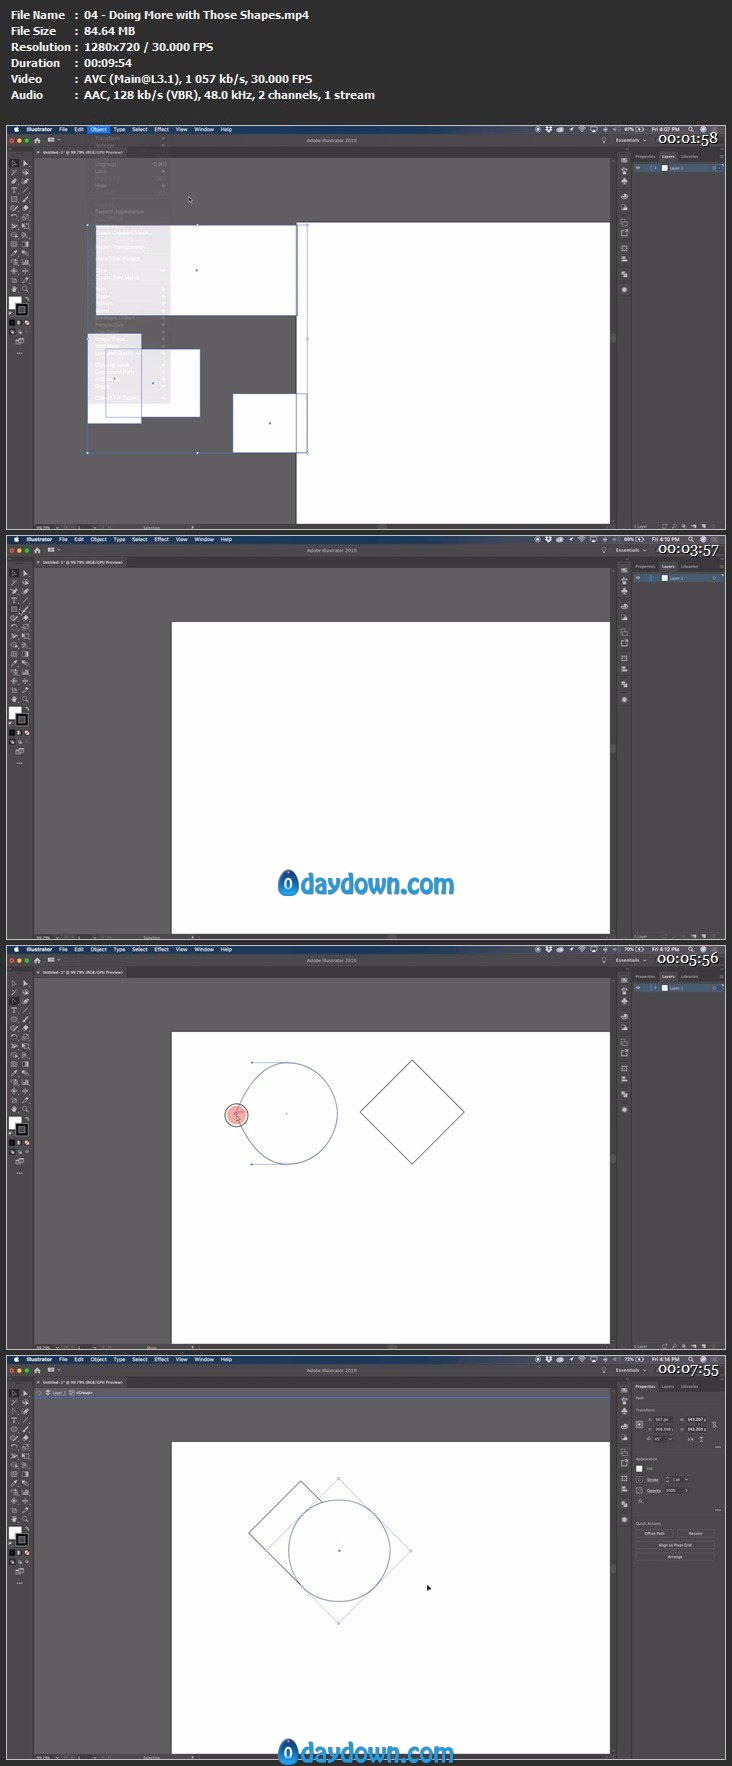Image resolution: width=732 pixels, height=1766 pixels.
Task: Open the 45° rotation angle dropdown
Action: pyautogui.click(x=670, y=1439)
